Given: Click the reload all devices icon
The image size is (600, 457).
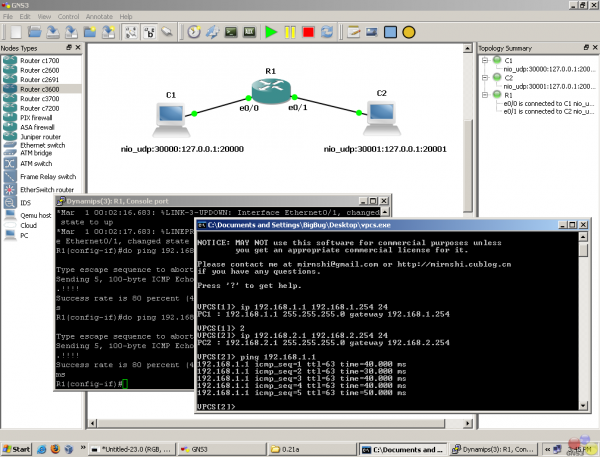Looking at the screenshot, I should click(328, 32).
